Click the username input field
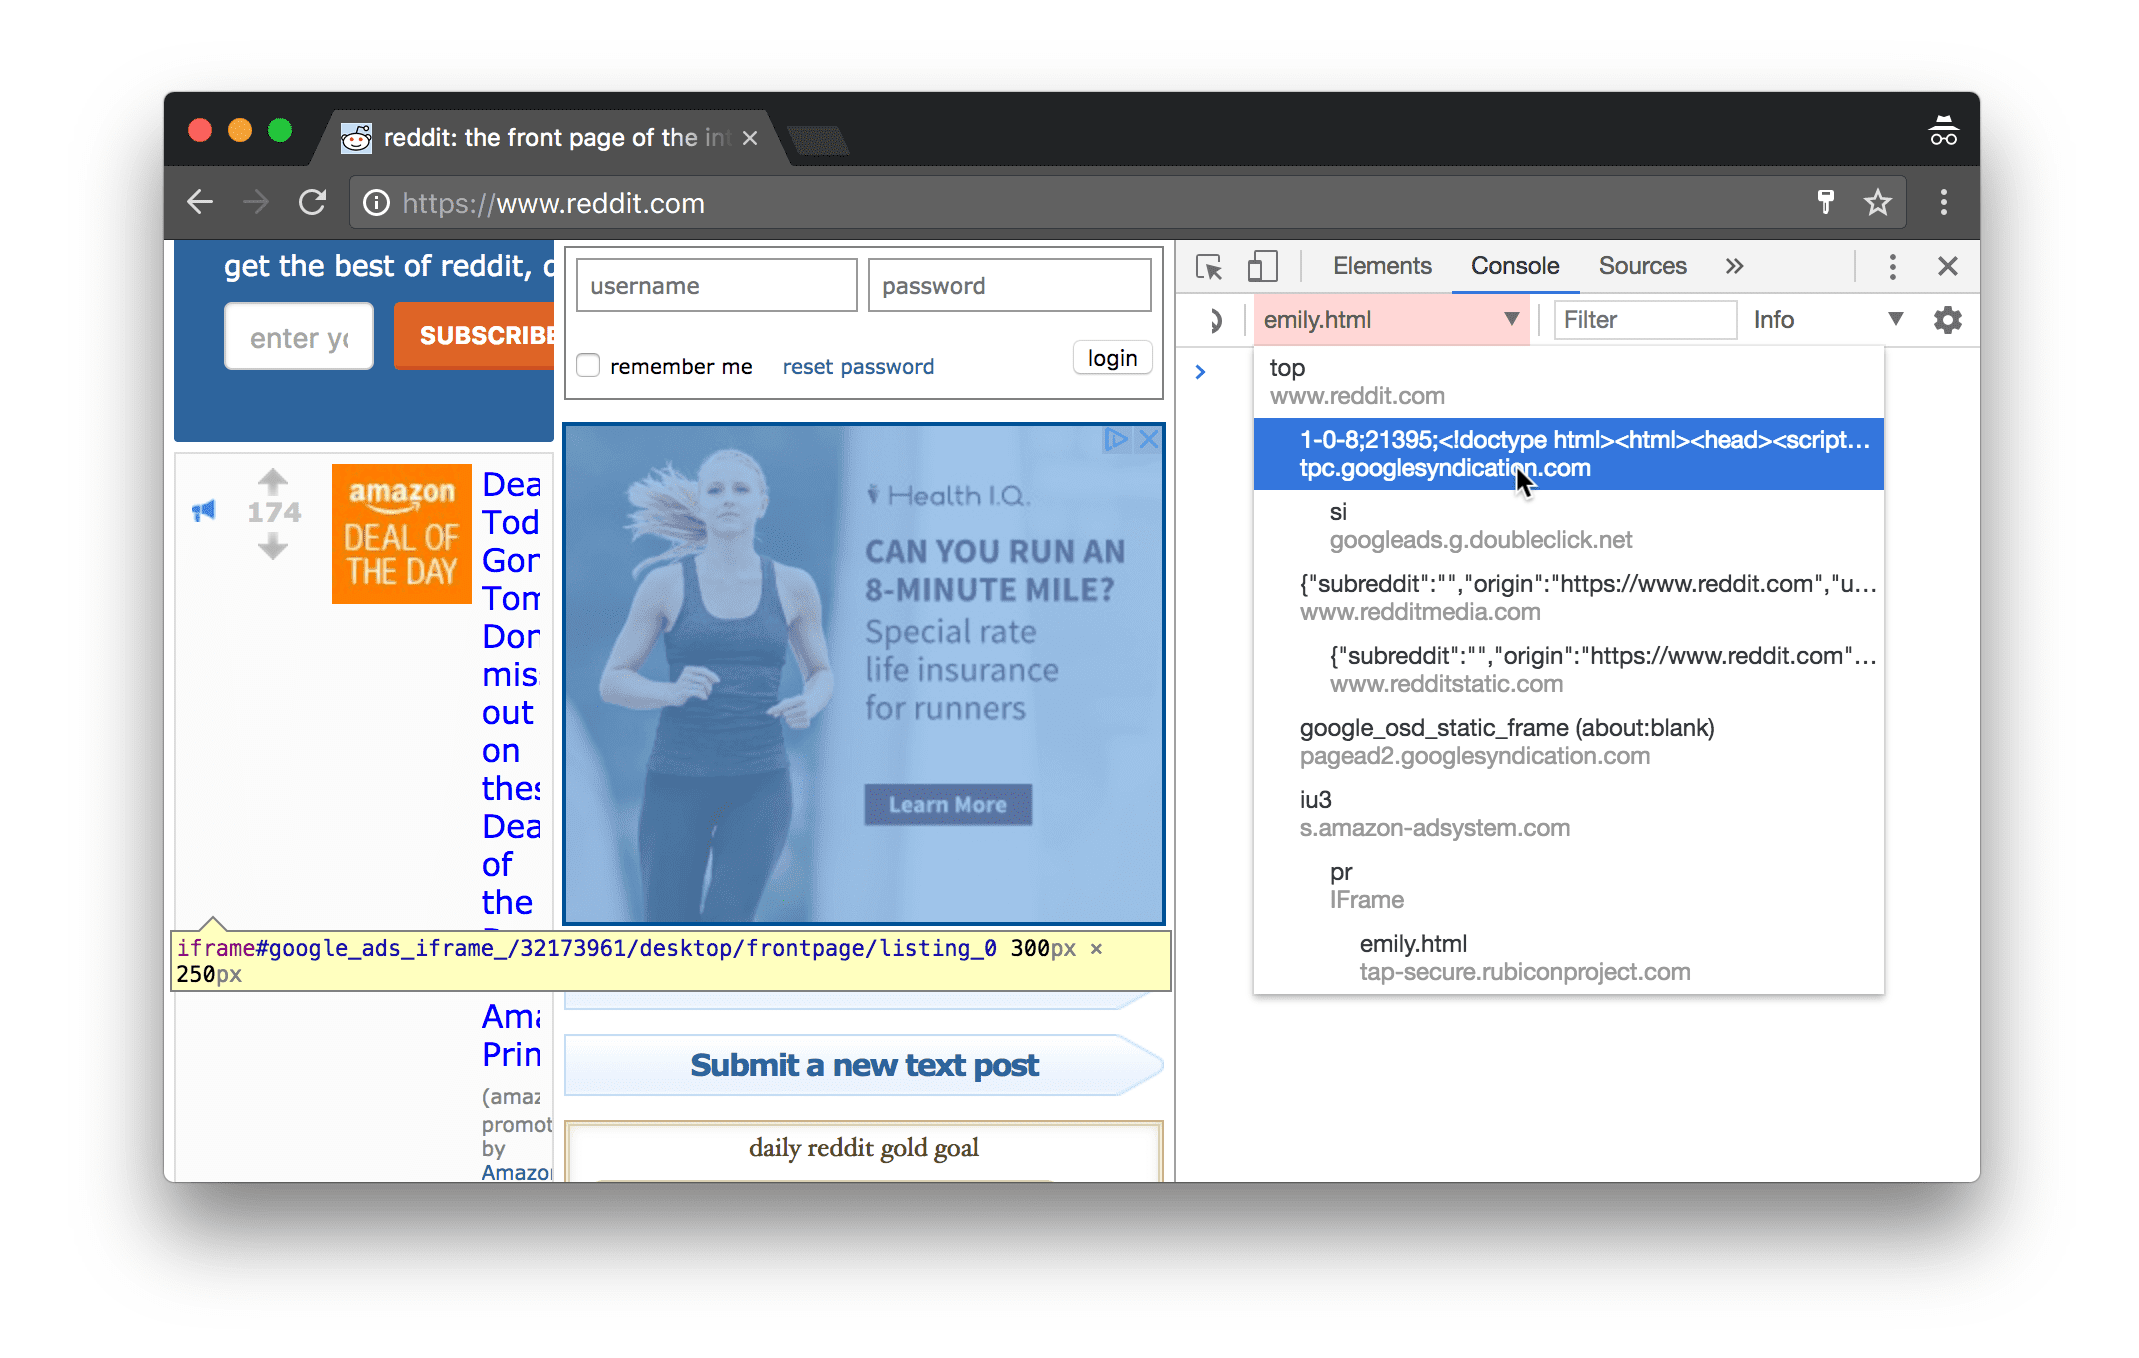2139x1358 pixels. point(716,285)
